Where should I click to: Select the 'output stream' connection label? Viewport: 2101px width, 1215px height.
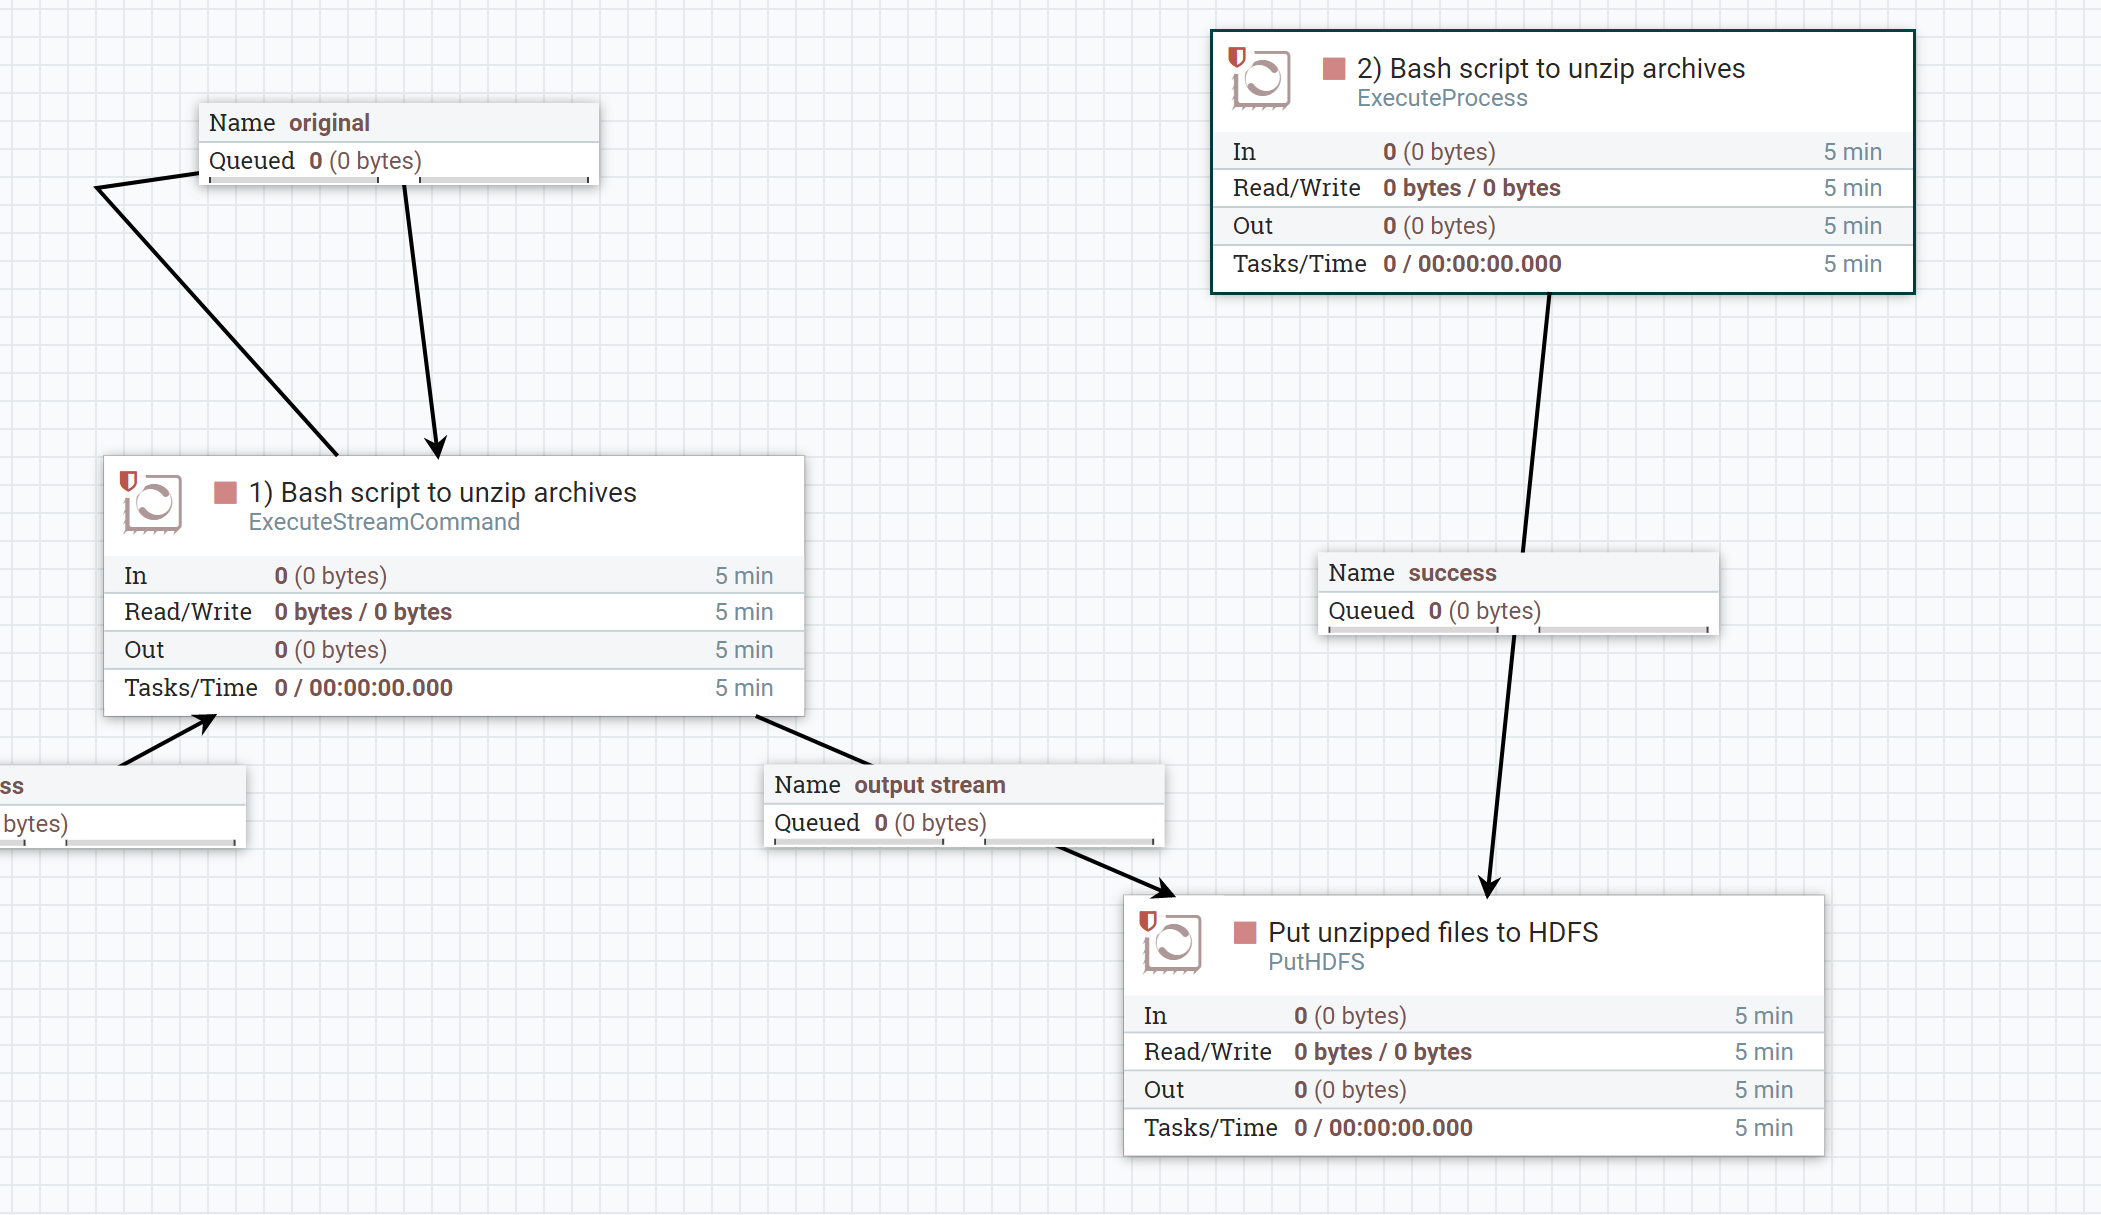929,785
